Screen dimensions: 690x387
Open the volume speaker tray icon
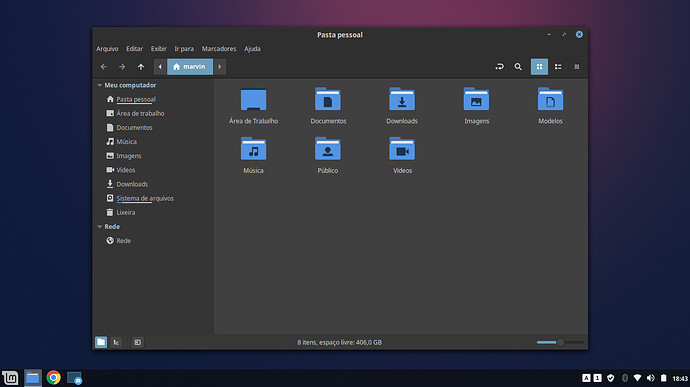tap(650, 378)
